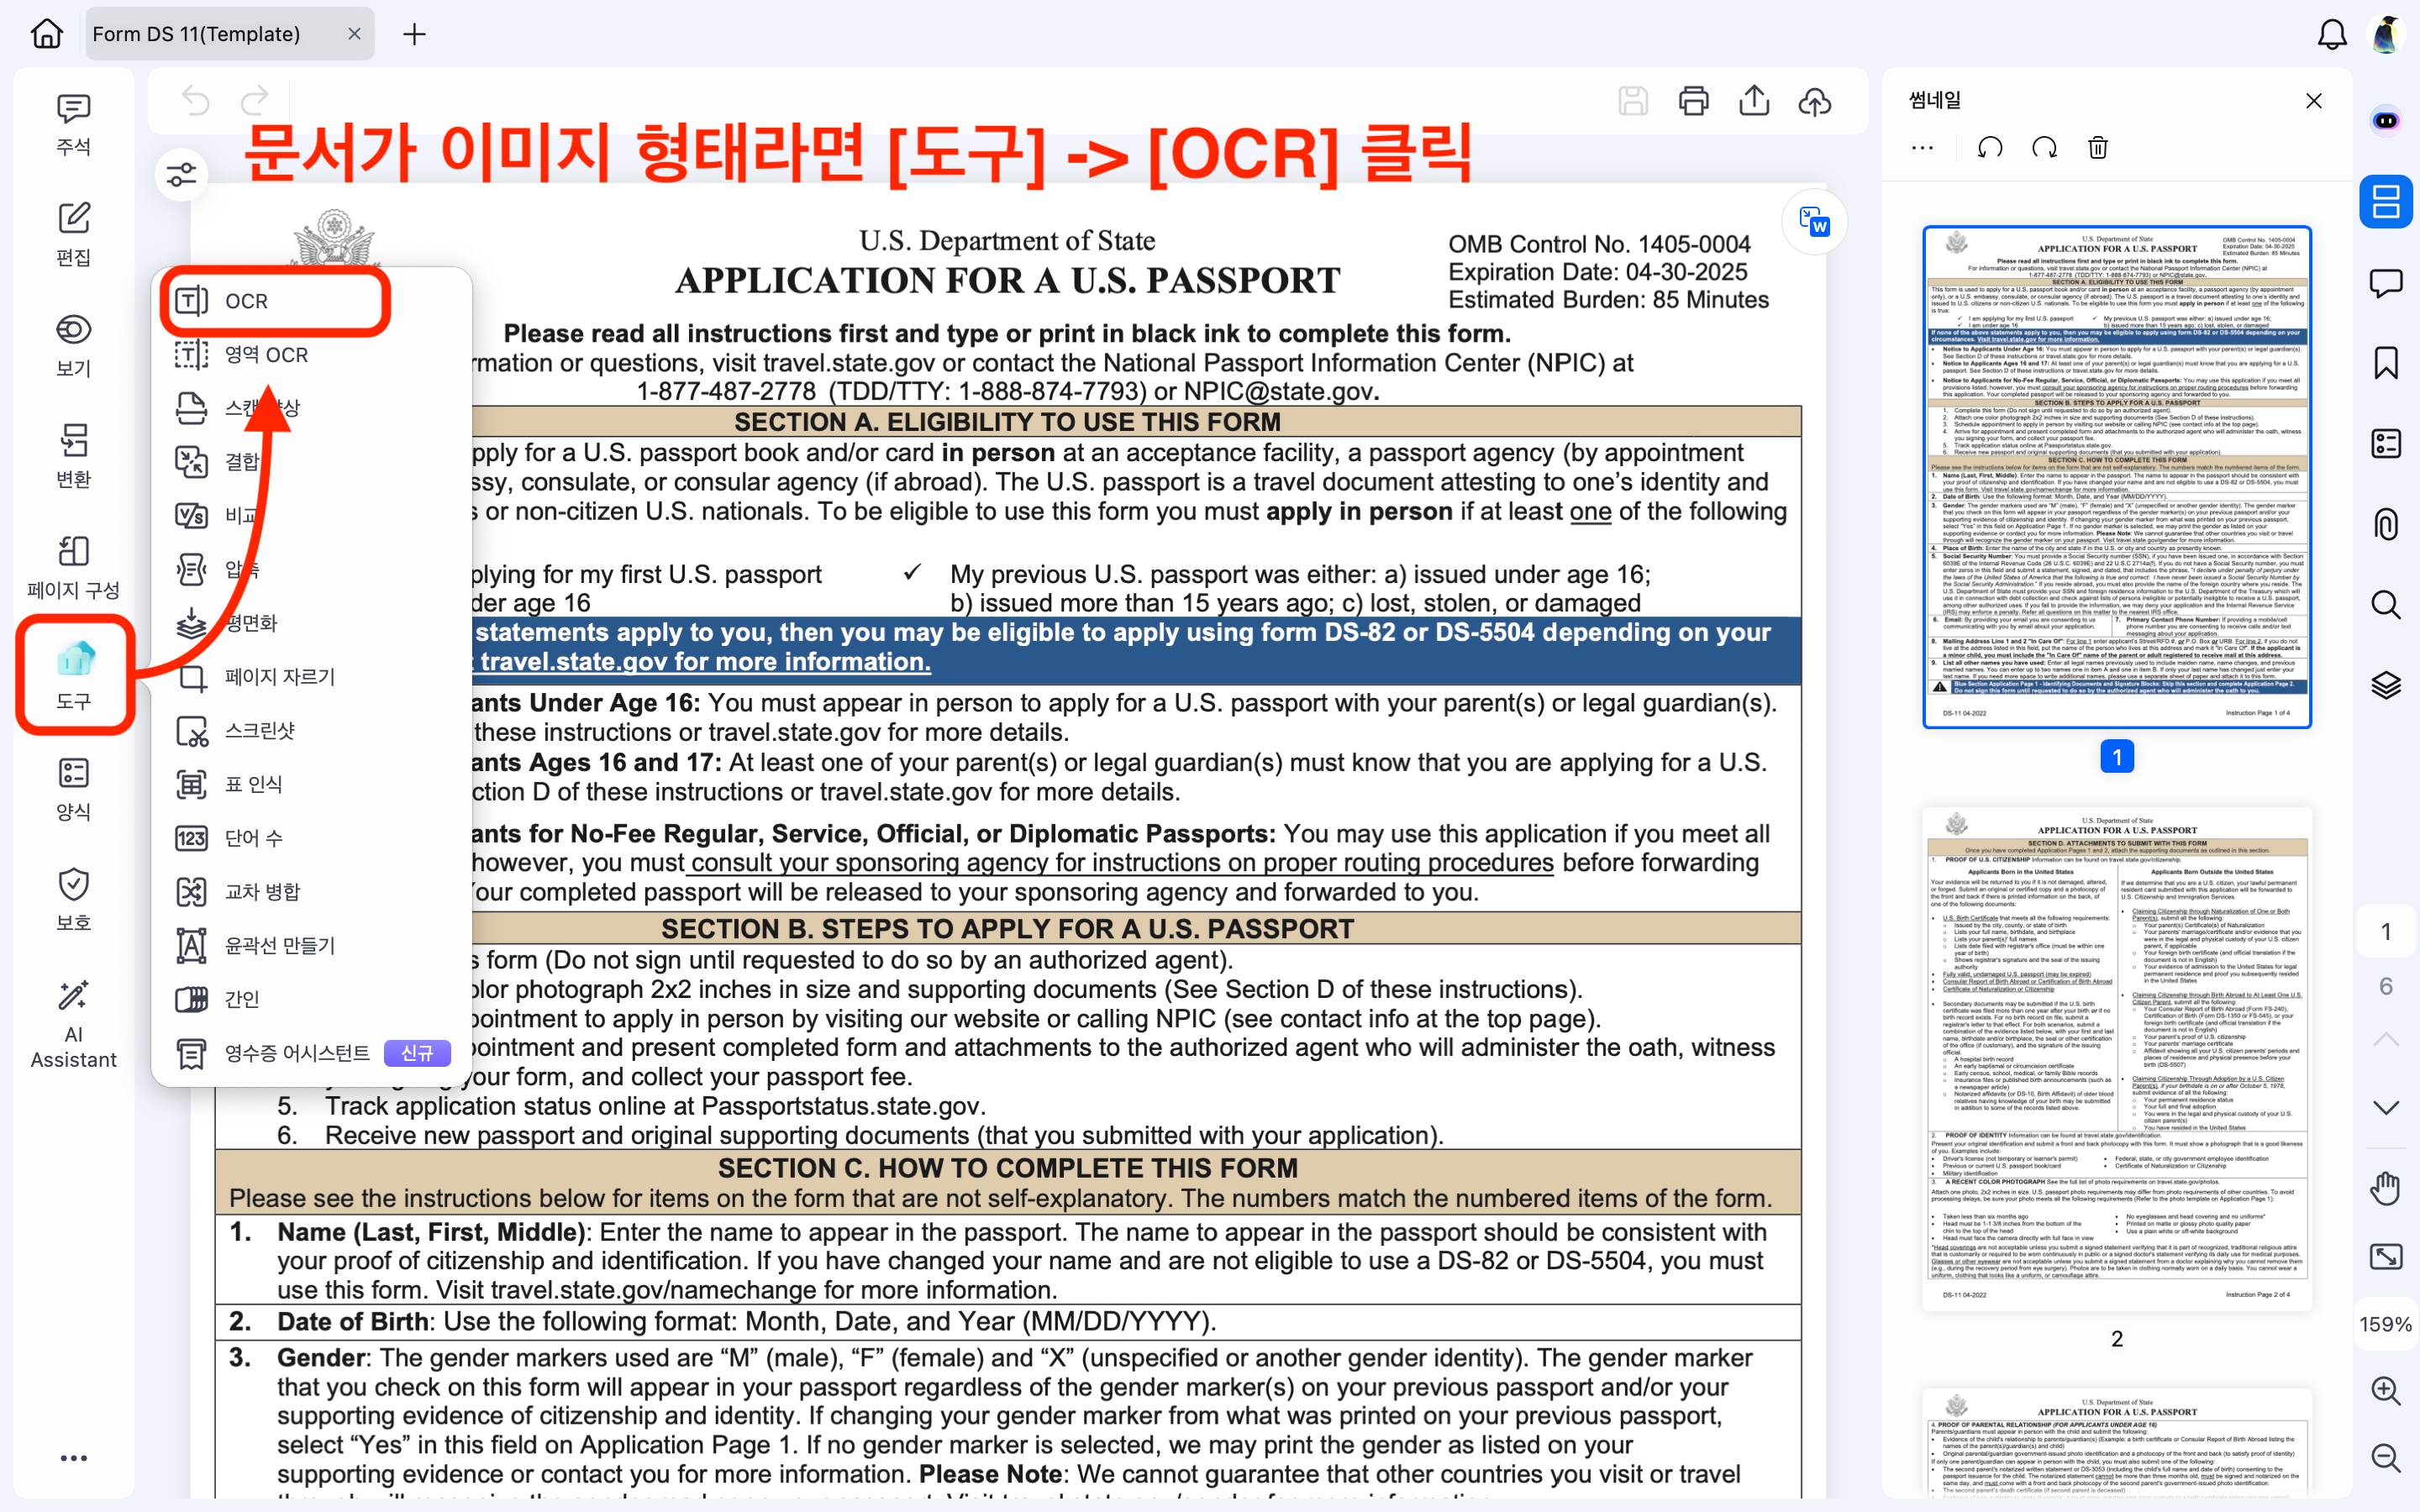Viewport: 2420px width, 1512px height.
Task: Click the current page number field
Action: (2386, 931)
